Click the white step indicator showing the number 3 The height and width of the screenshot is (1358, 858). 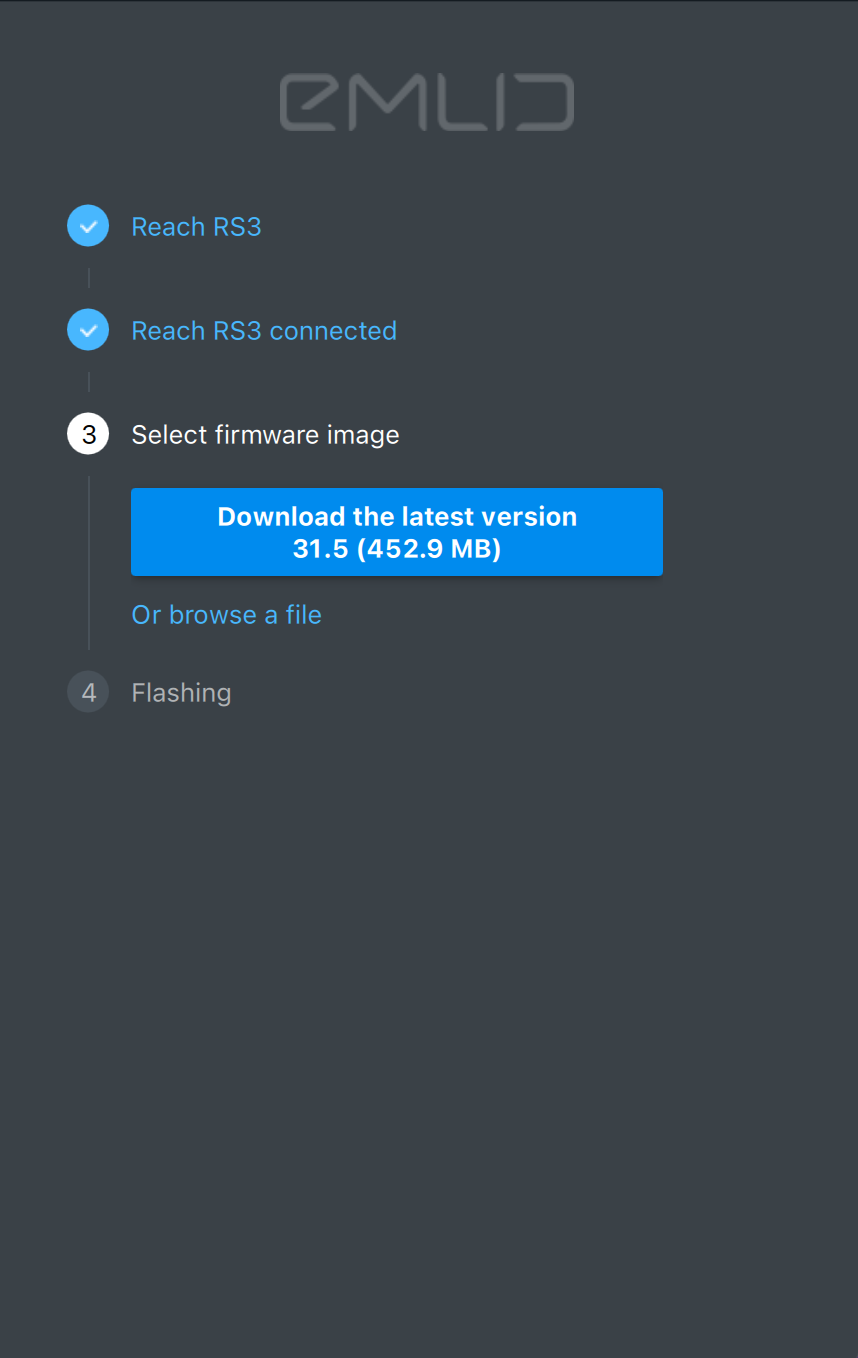tap(88, 434)
